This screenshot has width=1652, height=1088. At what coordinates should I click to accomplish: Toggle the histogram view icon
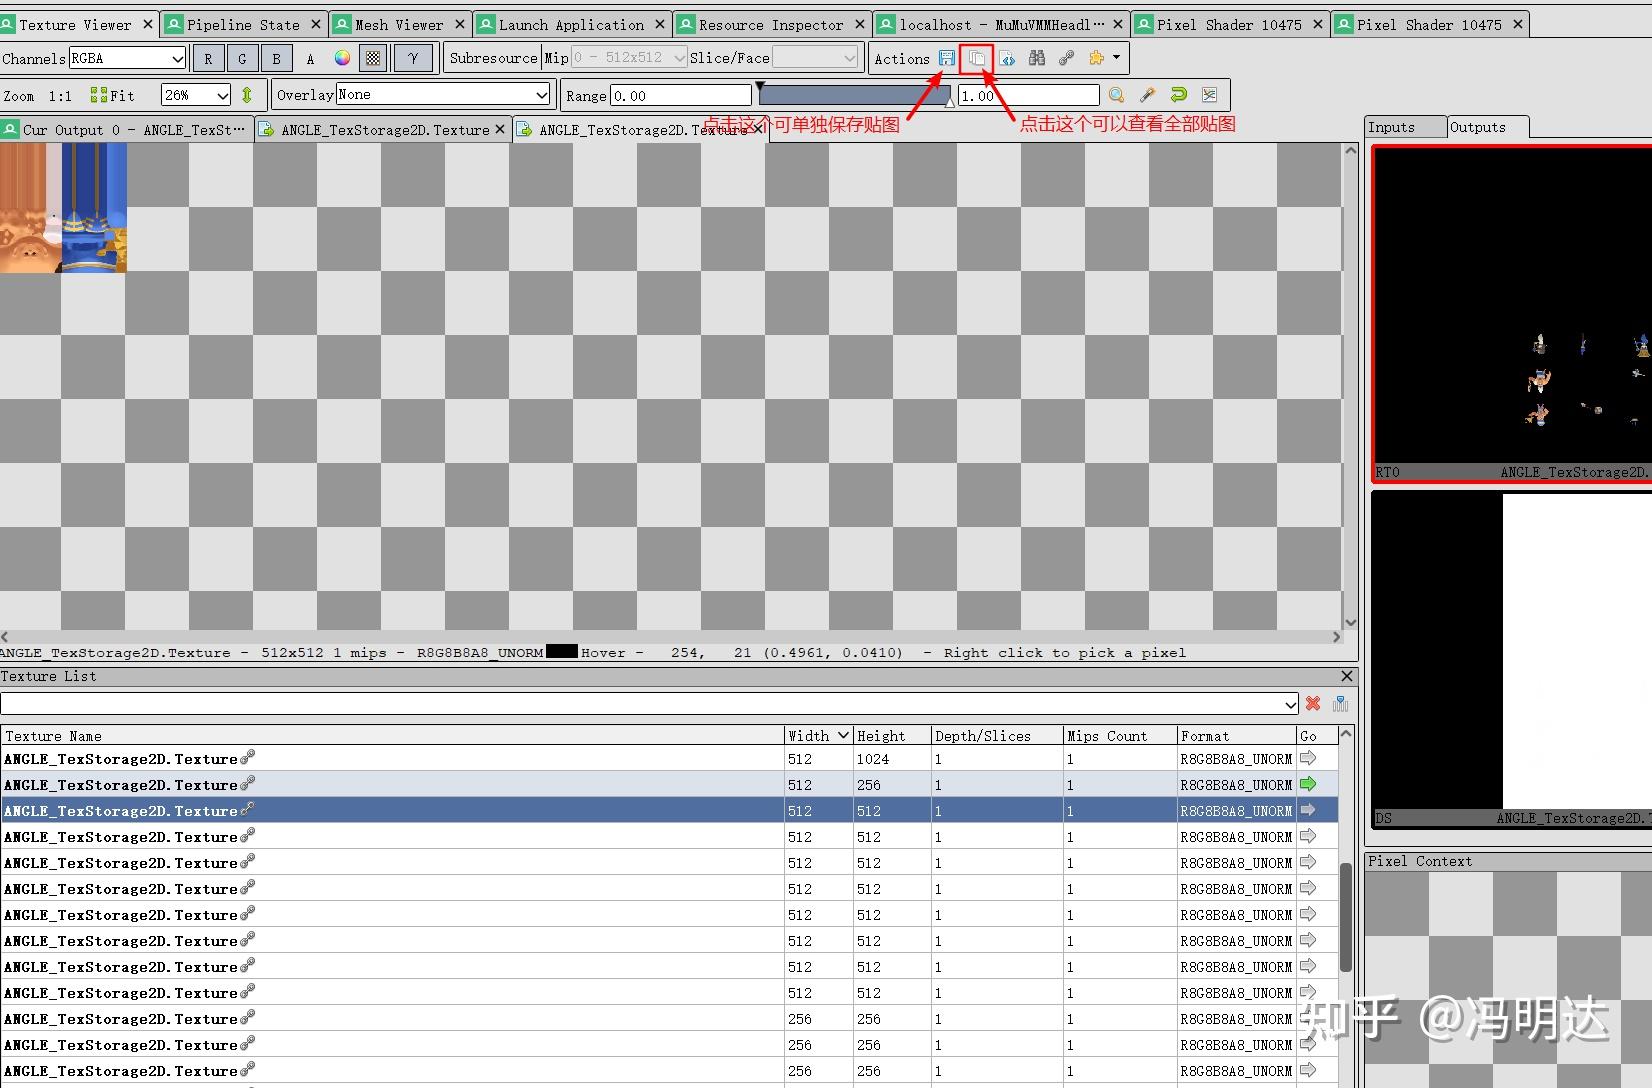pyautogui.click(x=1209, y=95)
